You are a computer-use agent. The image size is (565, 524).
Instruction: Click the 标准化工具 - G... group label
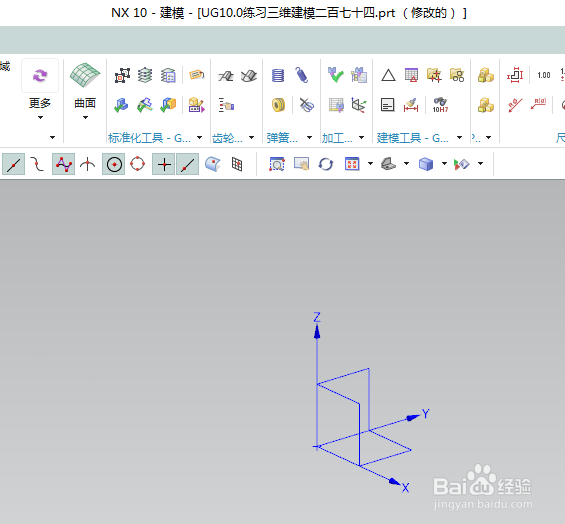click(149, 138)
